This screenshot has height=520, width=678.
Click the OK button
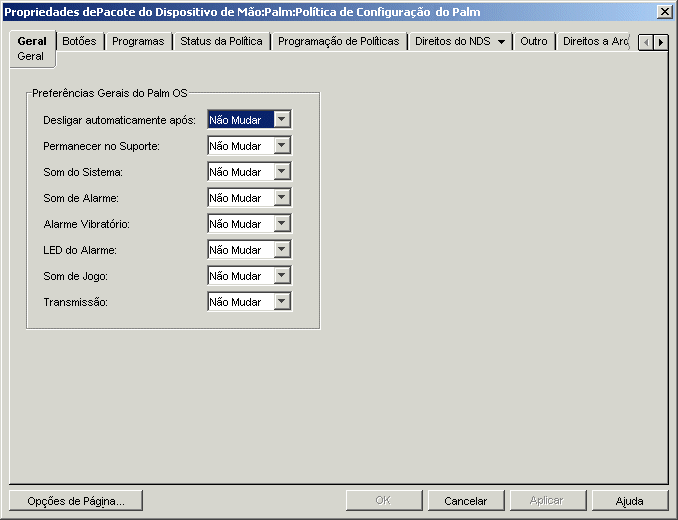pyautogui.click(x=384, y=501)
